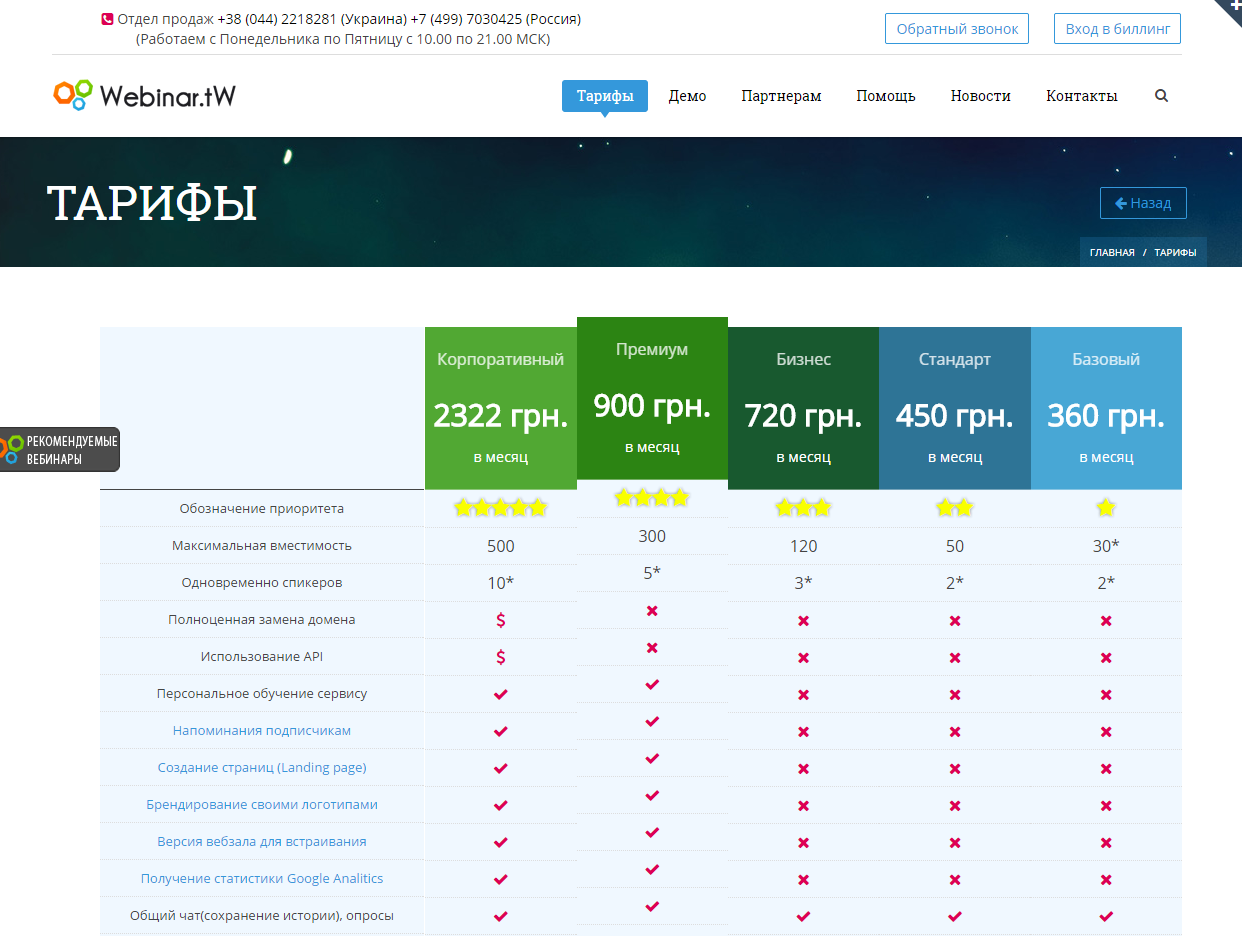The image size is (1242, 936).
Task: Click the Использование API row label
Action: click(262, 656)
